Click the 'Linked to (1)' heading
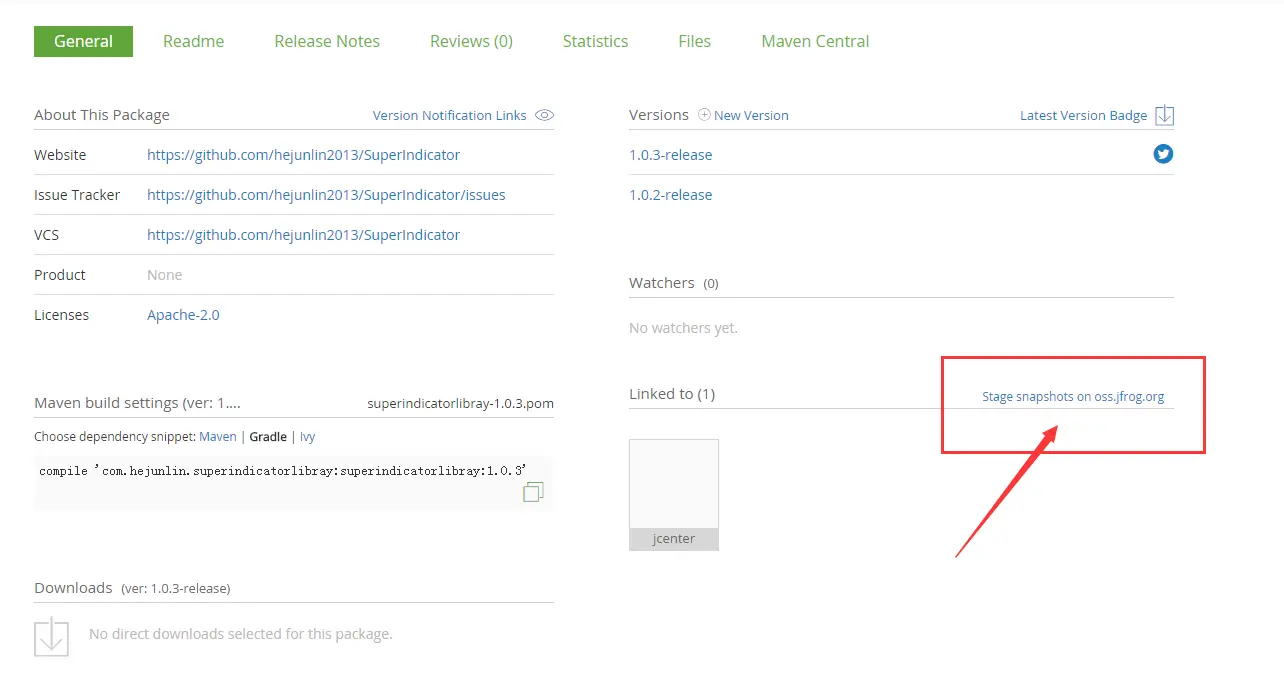Image resolution: width=1284 pixels, height=691 pixels. point(672,394)
